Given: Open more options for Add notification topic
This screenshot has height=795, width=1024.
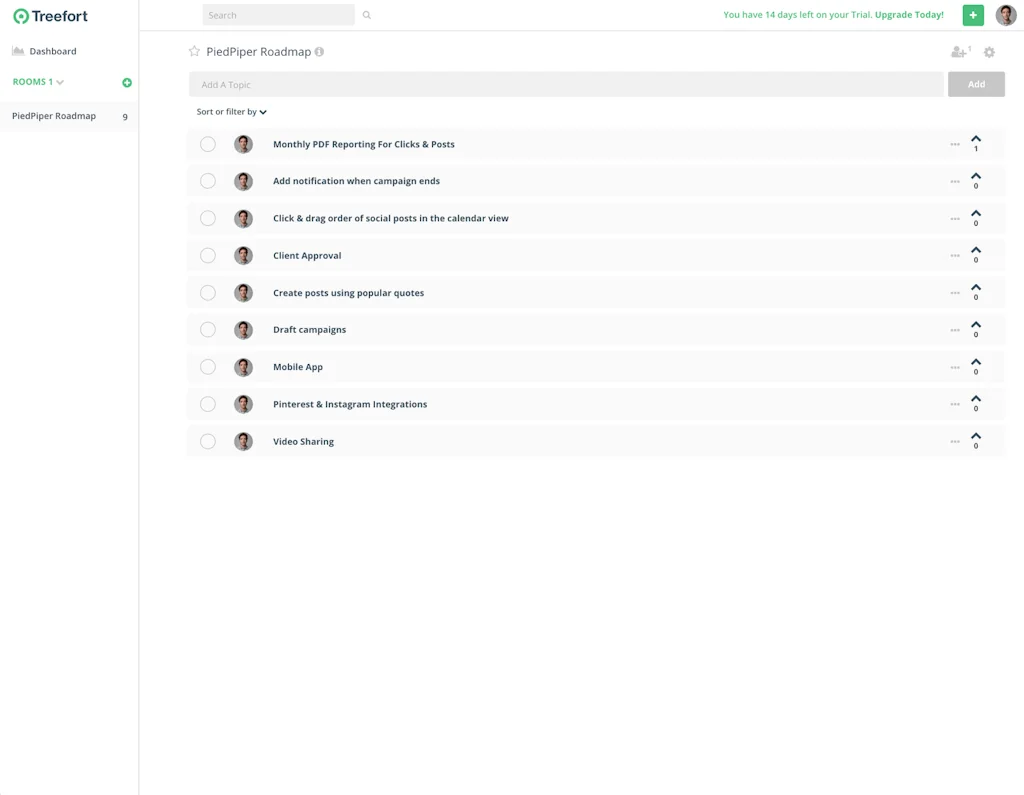Looking at the screenshot, I should click(955, 182).
